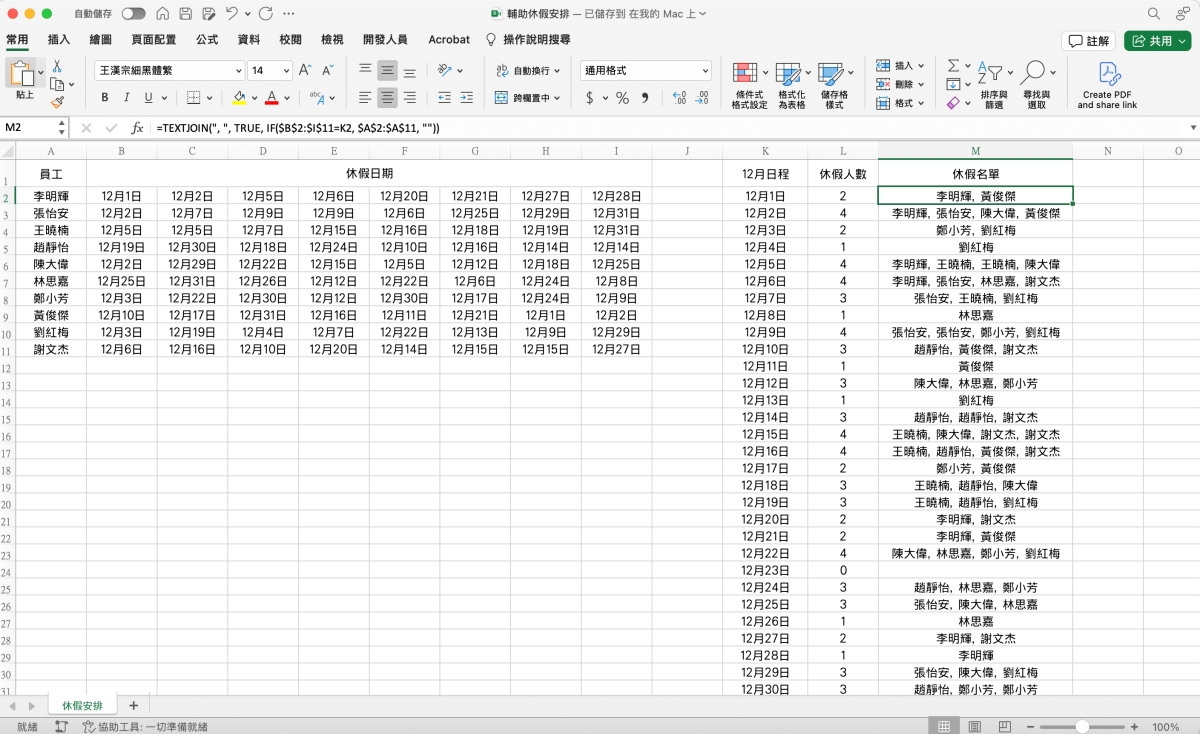Click the percent style icon
Screen dimensions: 1200x734
622,98
